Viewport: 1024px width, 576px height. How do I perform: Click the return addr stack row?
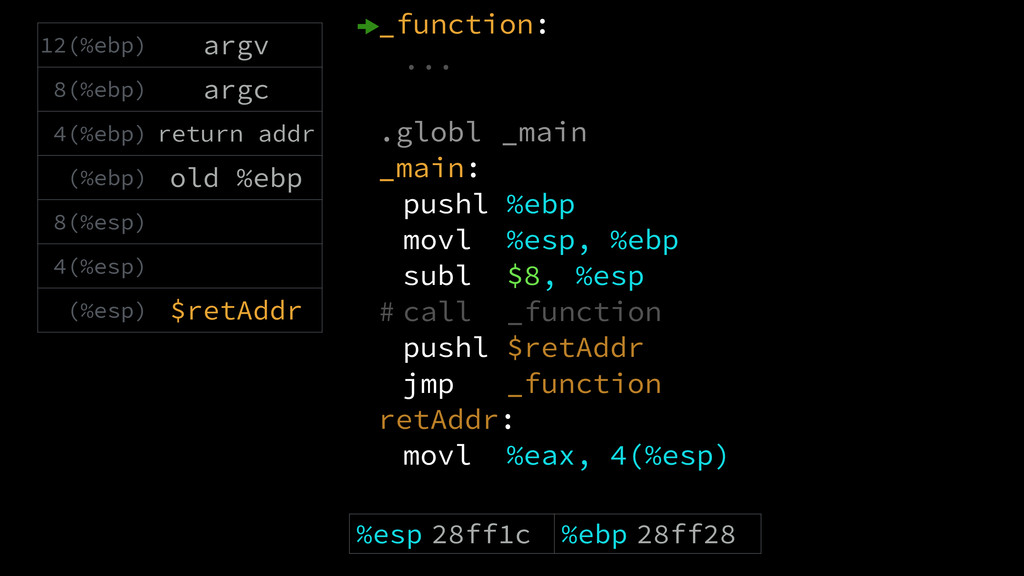(180, 134)
